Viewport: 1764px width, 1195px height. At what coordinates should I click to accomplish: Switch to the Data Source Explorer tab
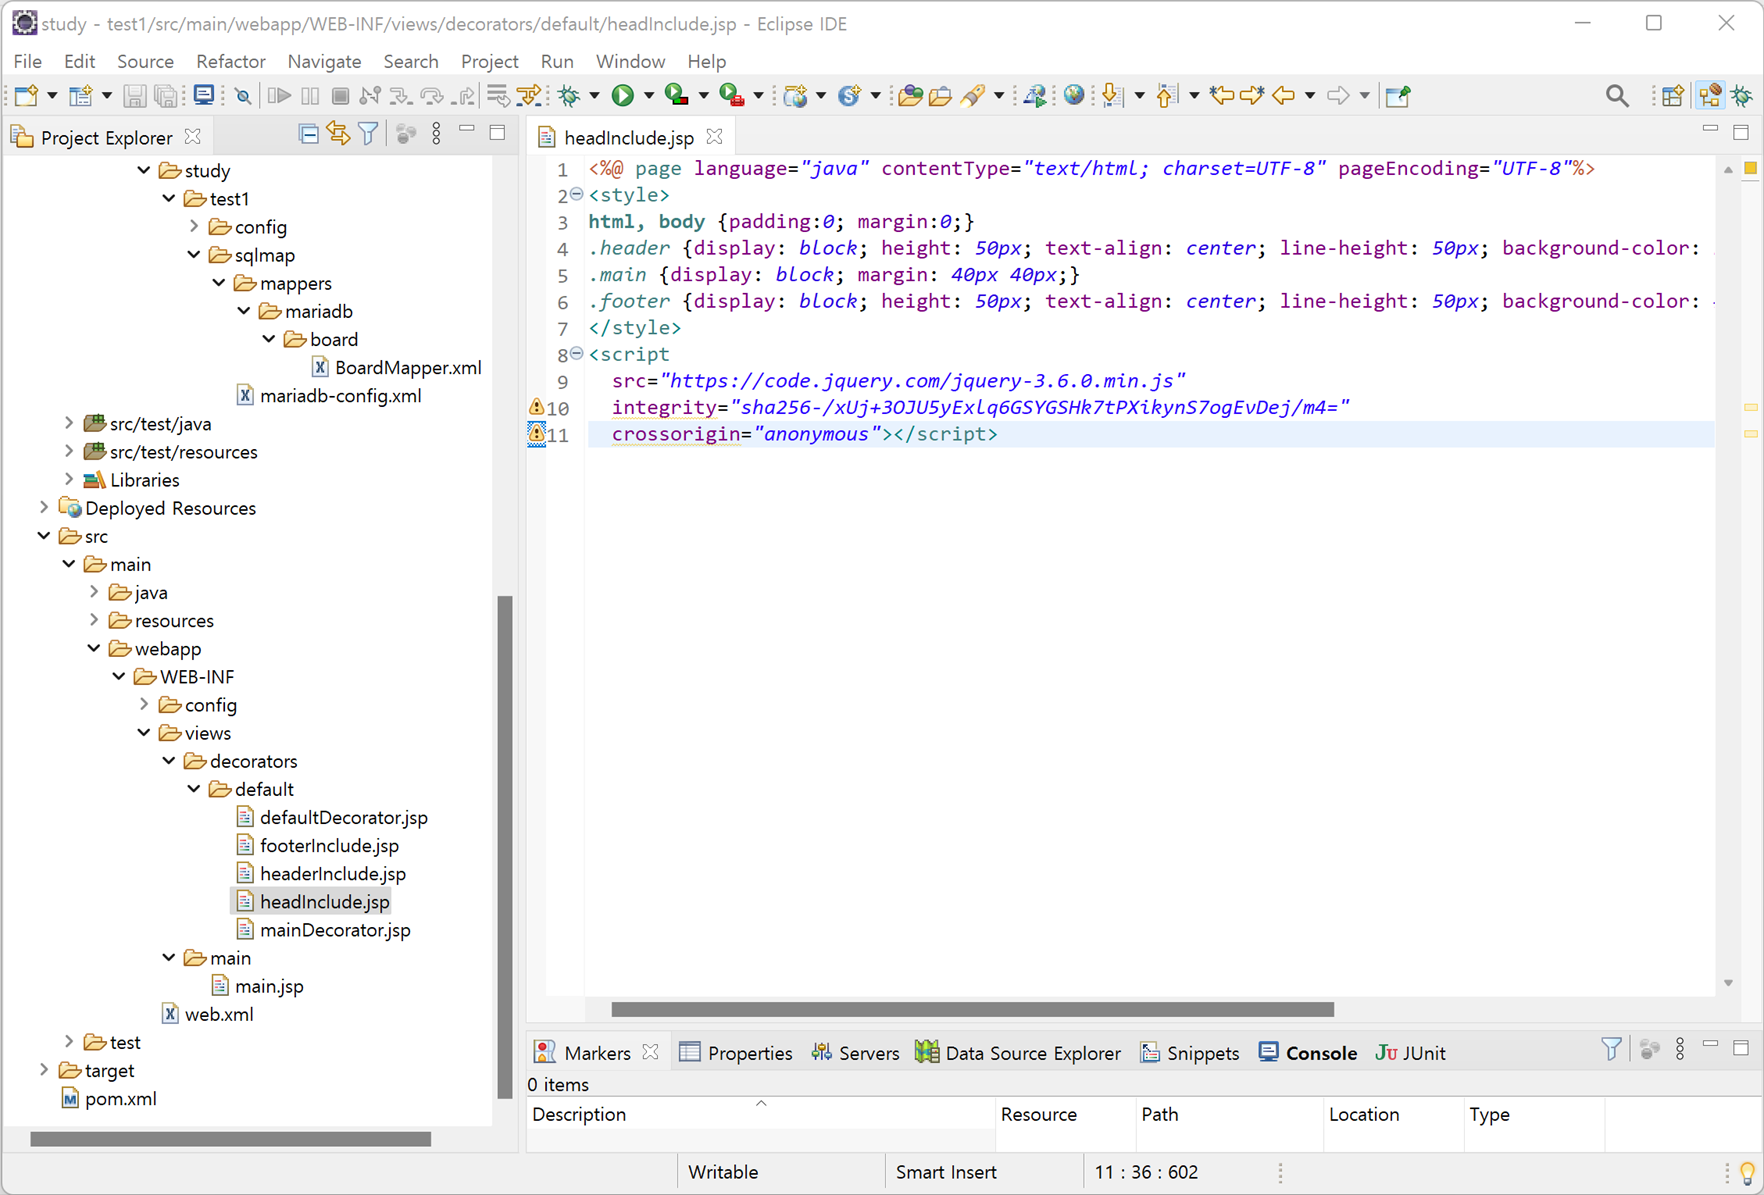[1018, 1052]
